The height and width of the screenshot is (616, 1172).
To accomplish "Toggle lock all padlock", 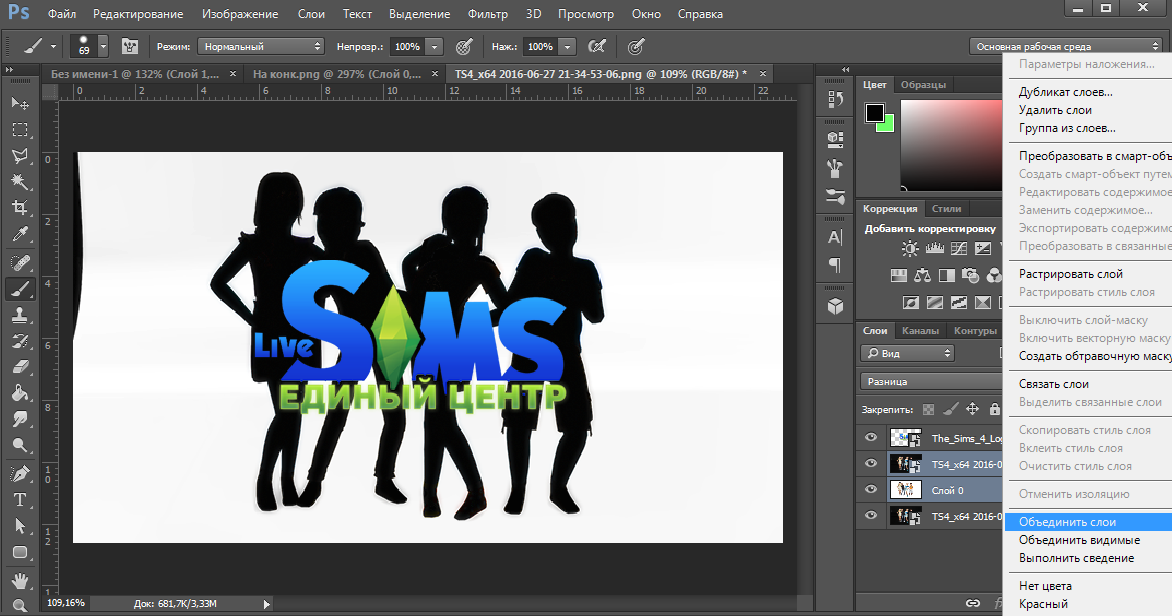I will pyautogui.click(x=994, y=409).
